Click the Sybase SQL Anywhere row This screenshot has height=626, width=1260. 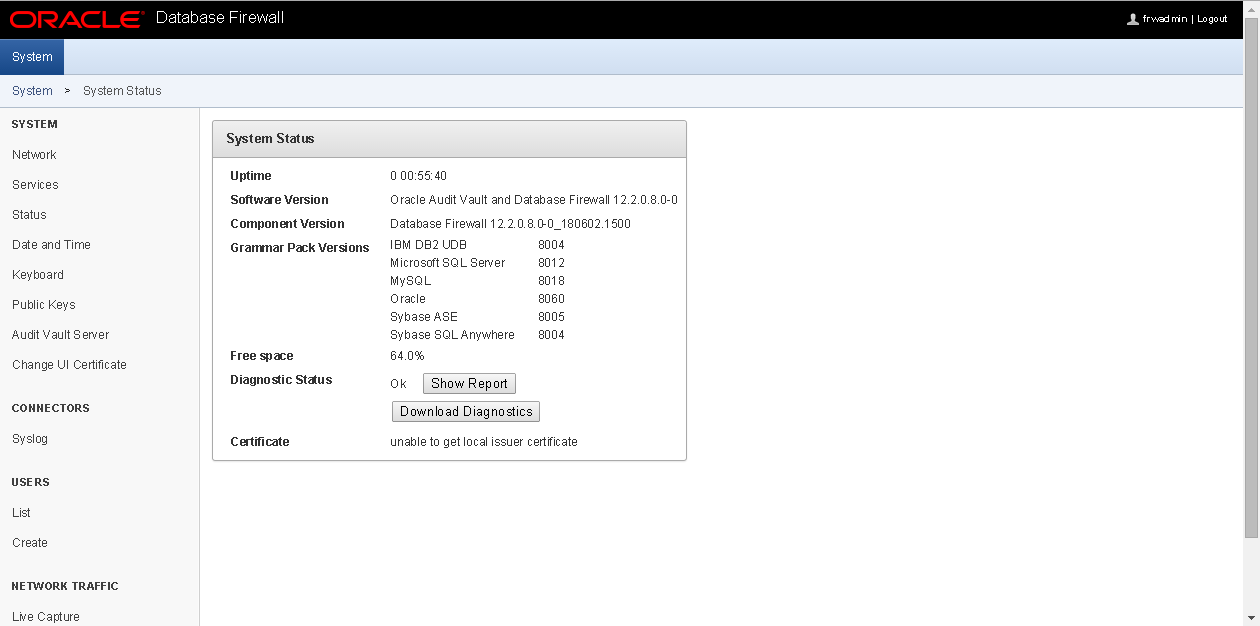click(x=477, y=335)
